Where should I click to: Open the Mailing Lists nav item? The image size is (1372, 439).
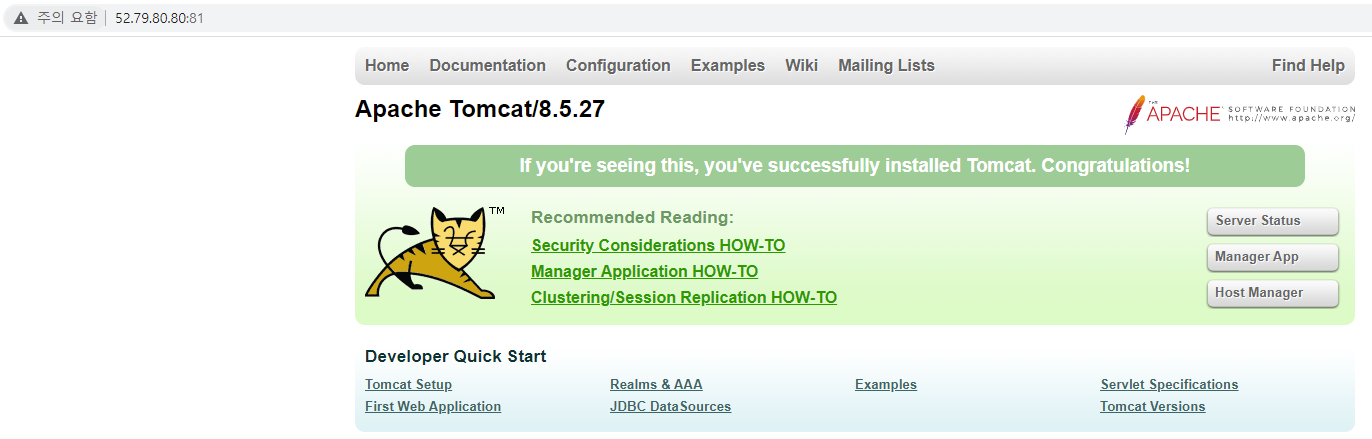[x=886, y=66]
